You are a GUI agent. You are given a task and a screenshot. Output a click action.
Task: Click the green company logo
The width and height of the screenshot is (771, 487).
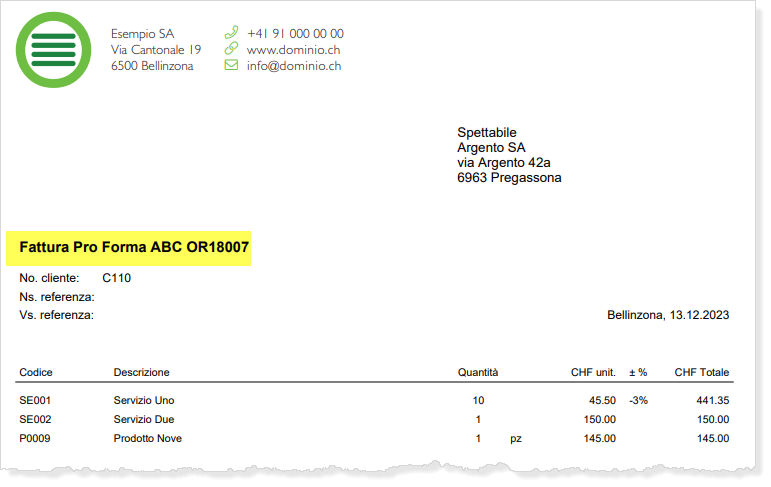pos(55,50)
